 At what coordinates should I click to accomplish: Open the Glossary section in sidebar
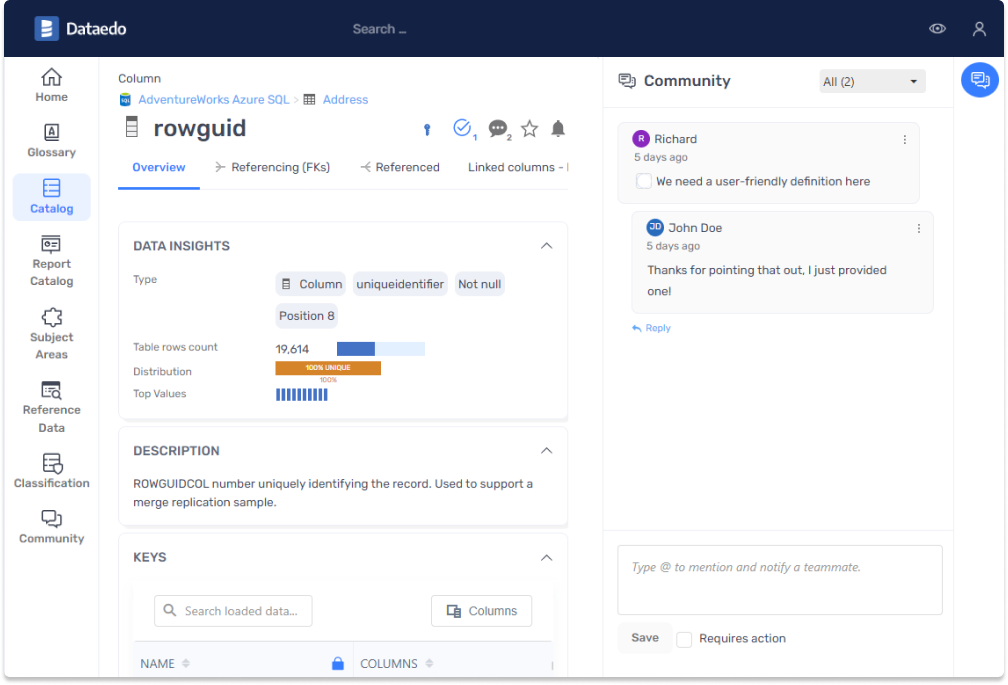(51, 140)
